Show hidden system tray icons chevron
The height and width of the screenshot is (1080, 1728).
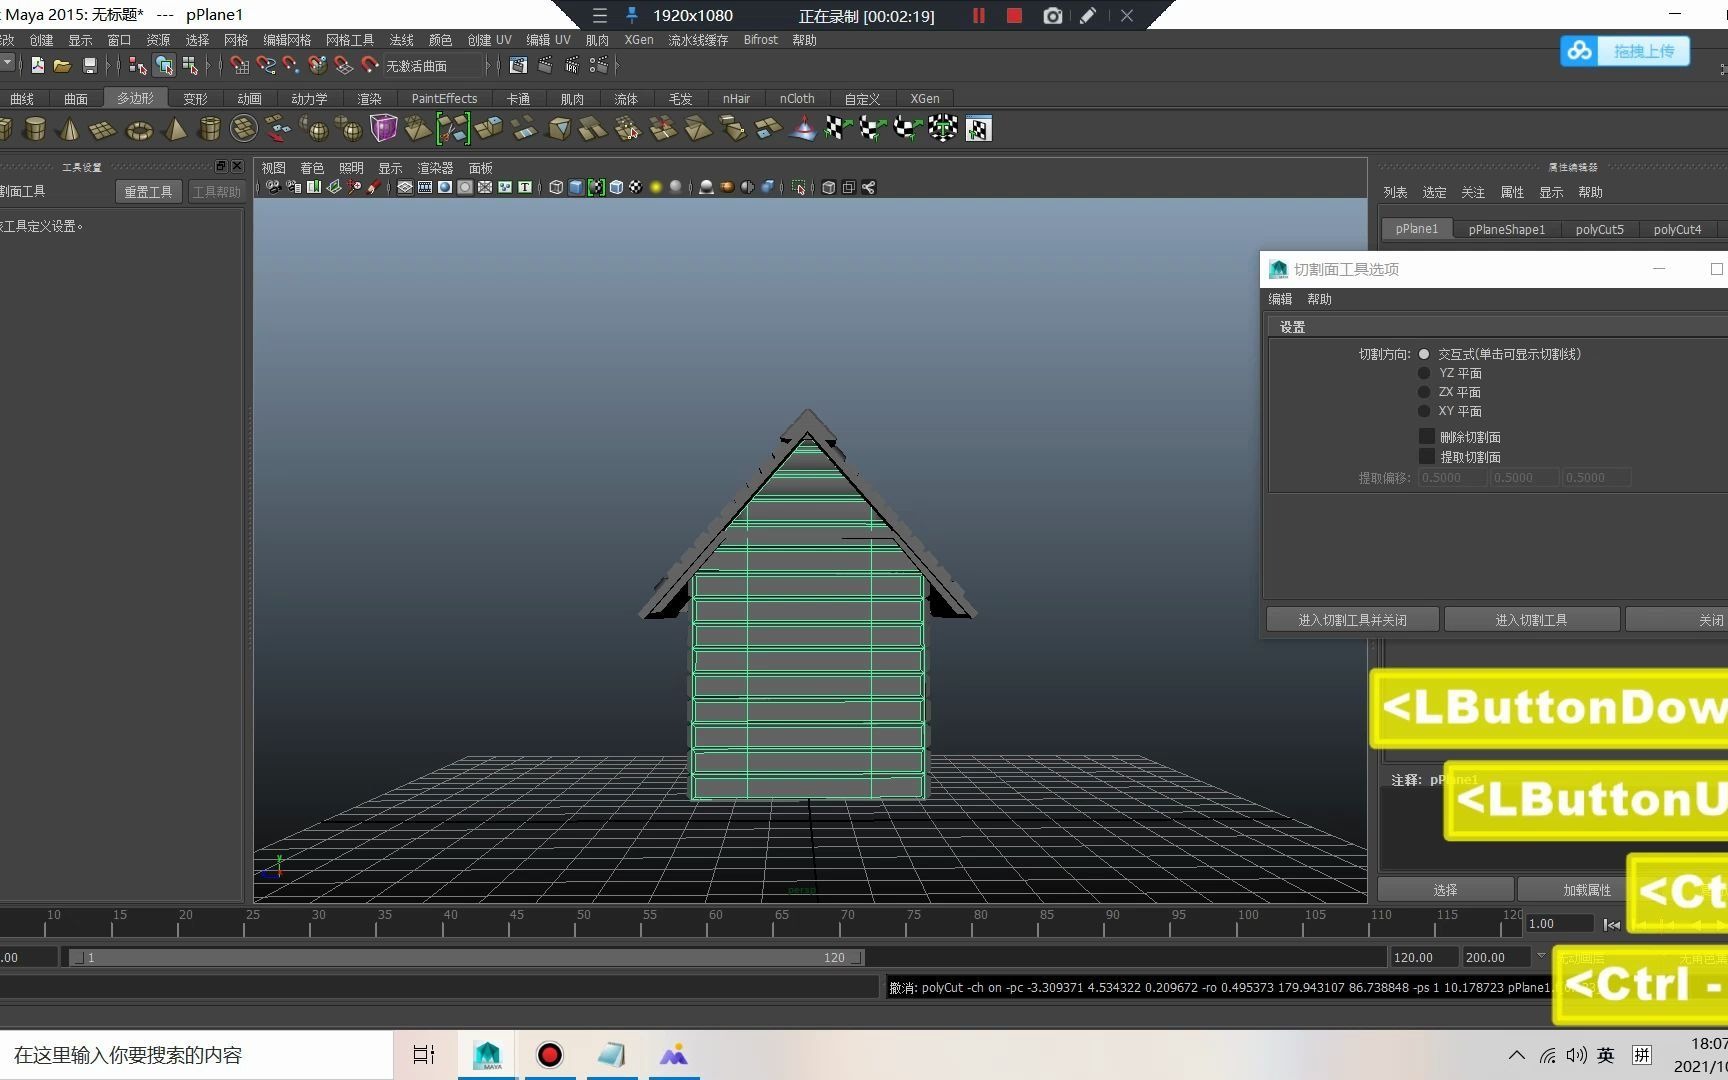[1517, 1055]
